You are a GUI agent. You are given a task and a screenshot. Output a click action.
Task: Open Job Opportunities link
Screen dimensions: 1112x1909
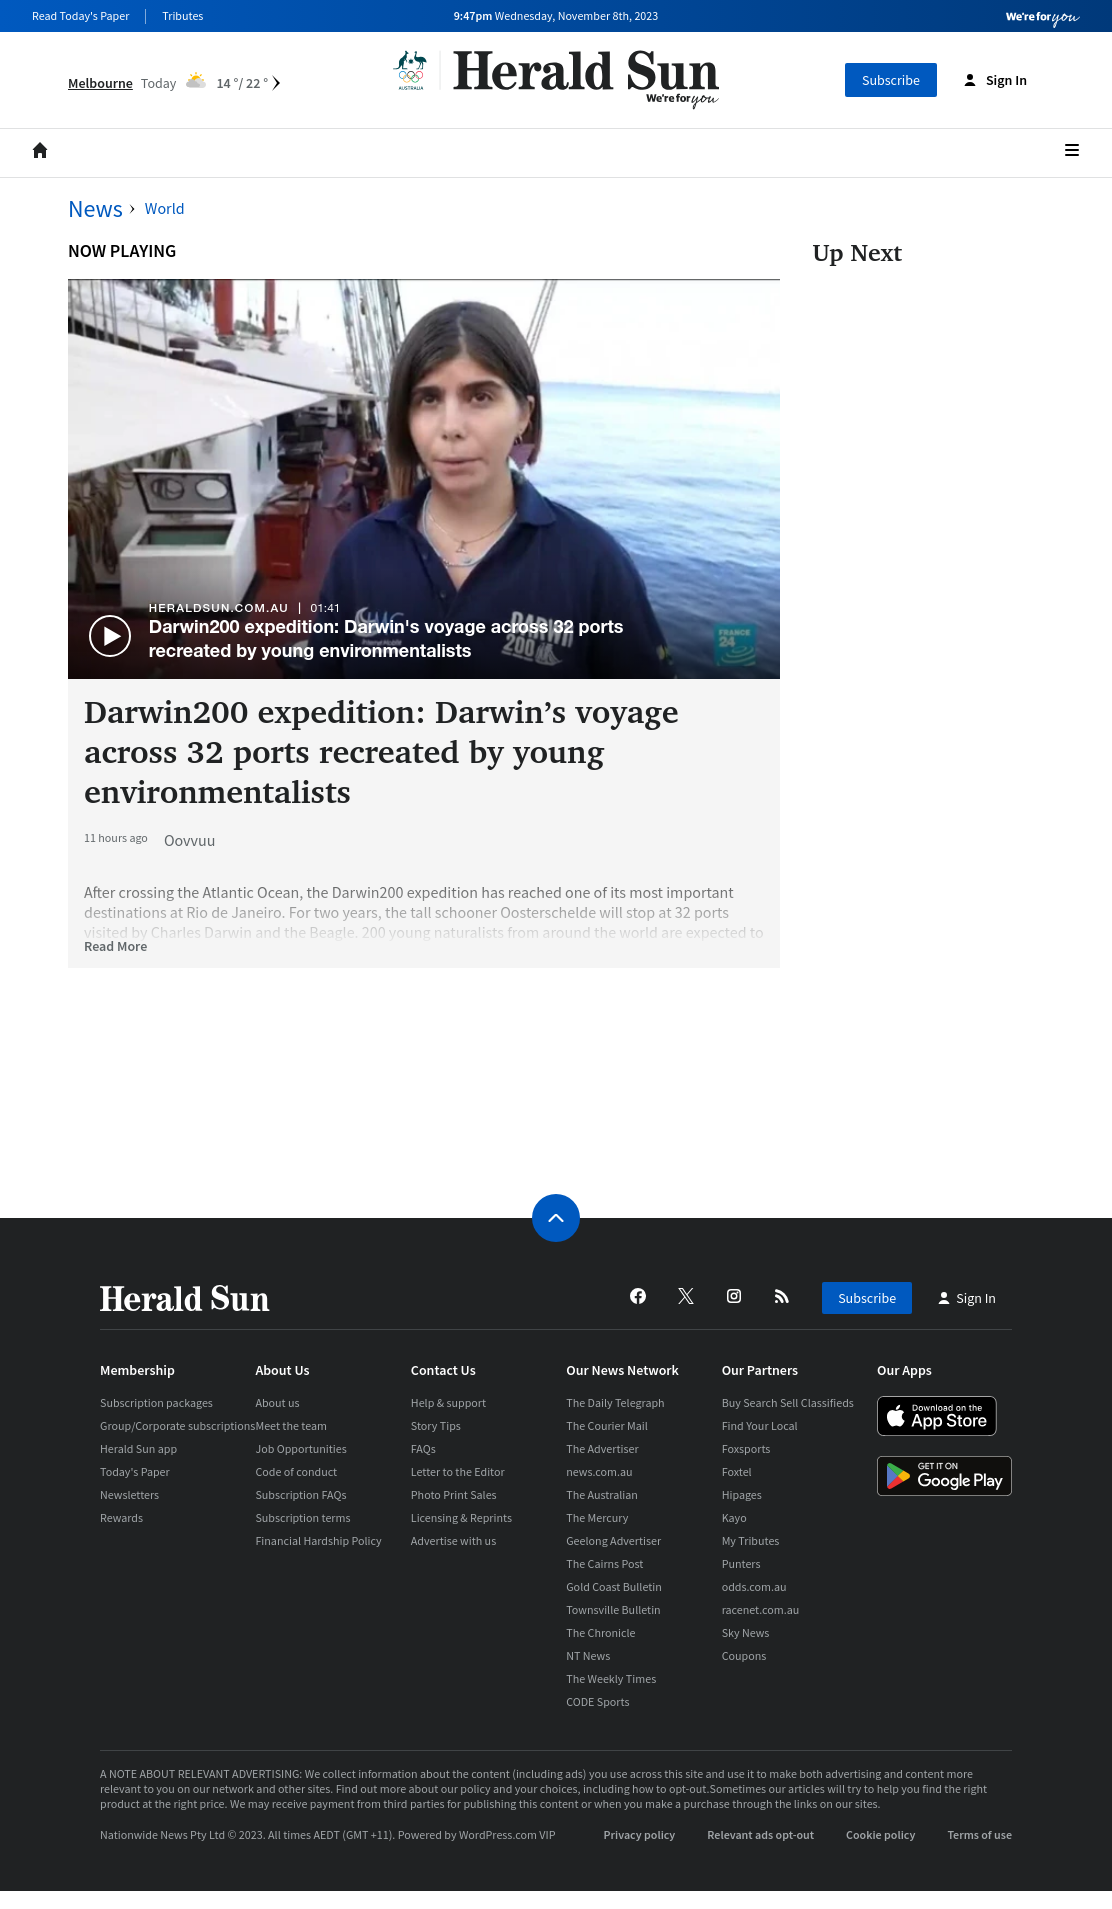tap(301, 1449)
